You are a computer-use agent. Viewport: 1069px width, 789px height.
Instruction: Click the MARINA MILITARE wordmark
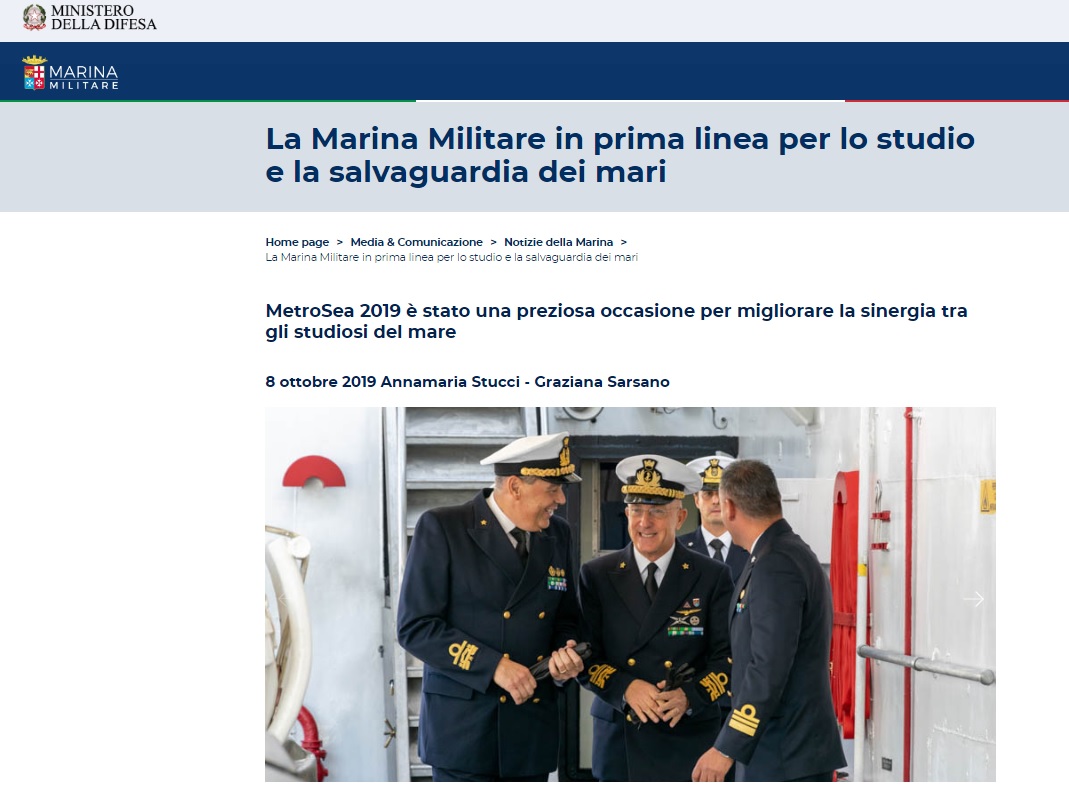point(84,77)
